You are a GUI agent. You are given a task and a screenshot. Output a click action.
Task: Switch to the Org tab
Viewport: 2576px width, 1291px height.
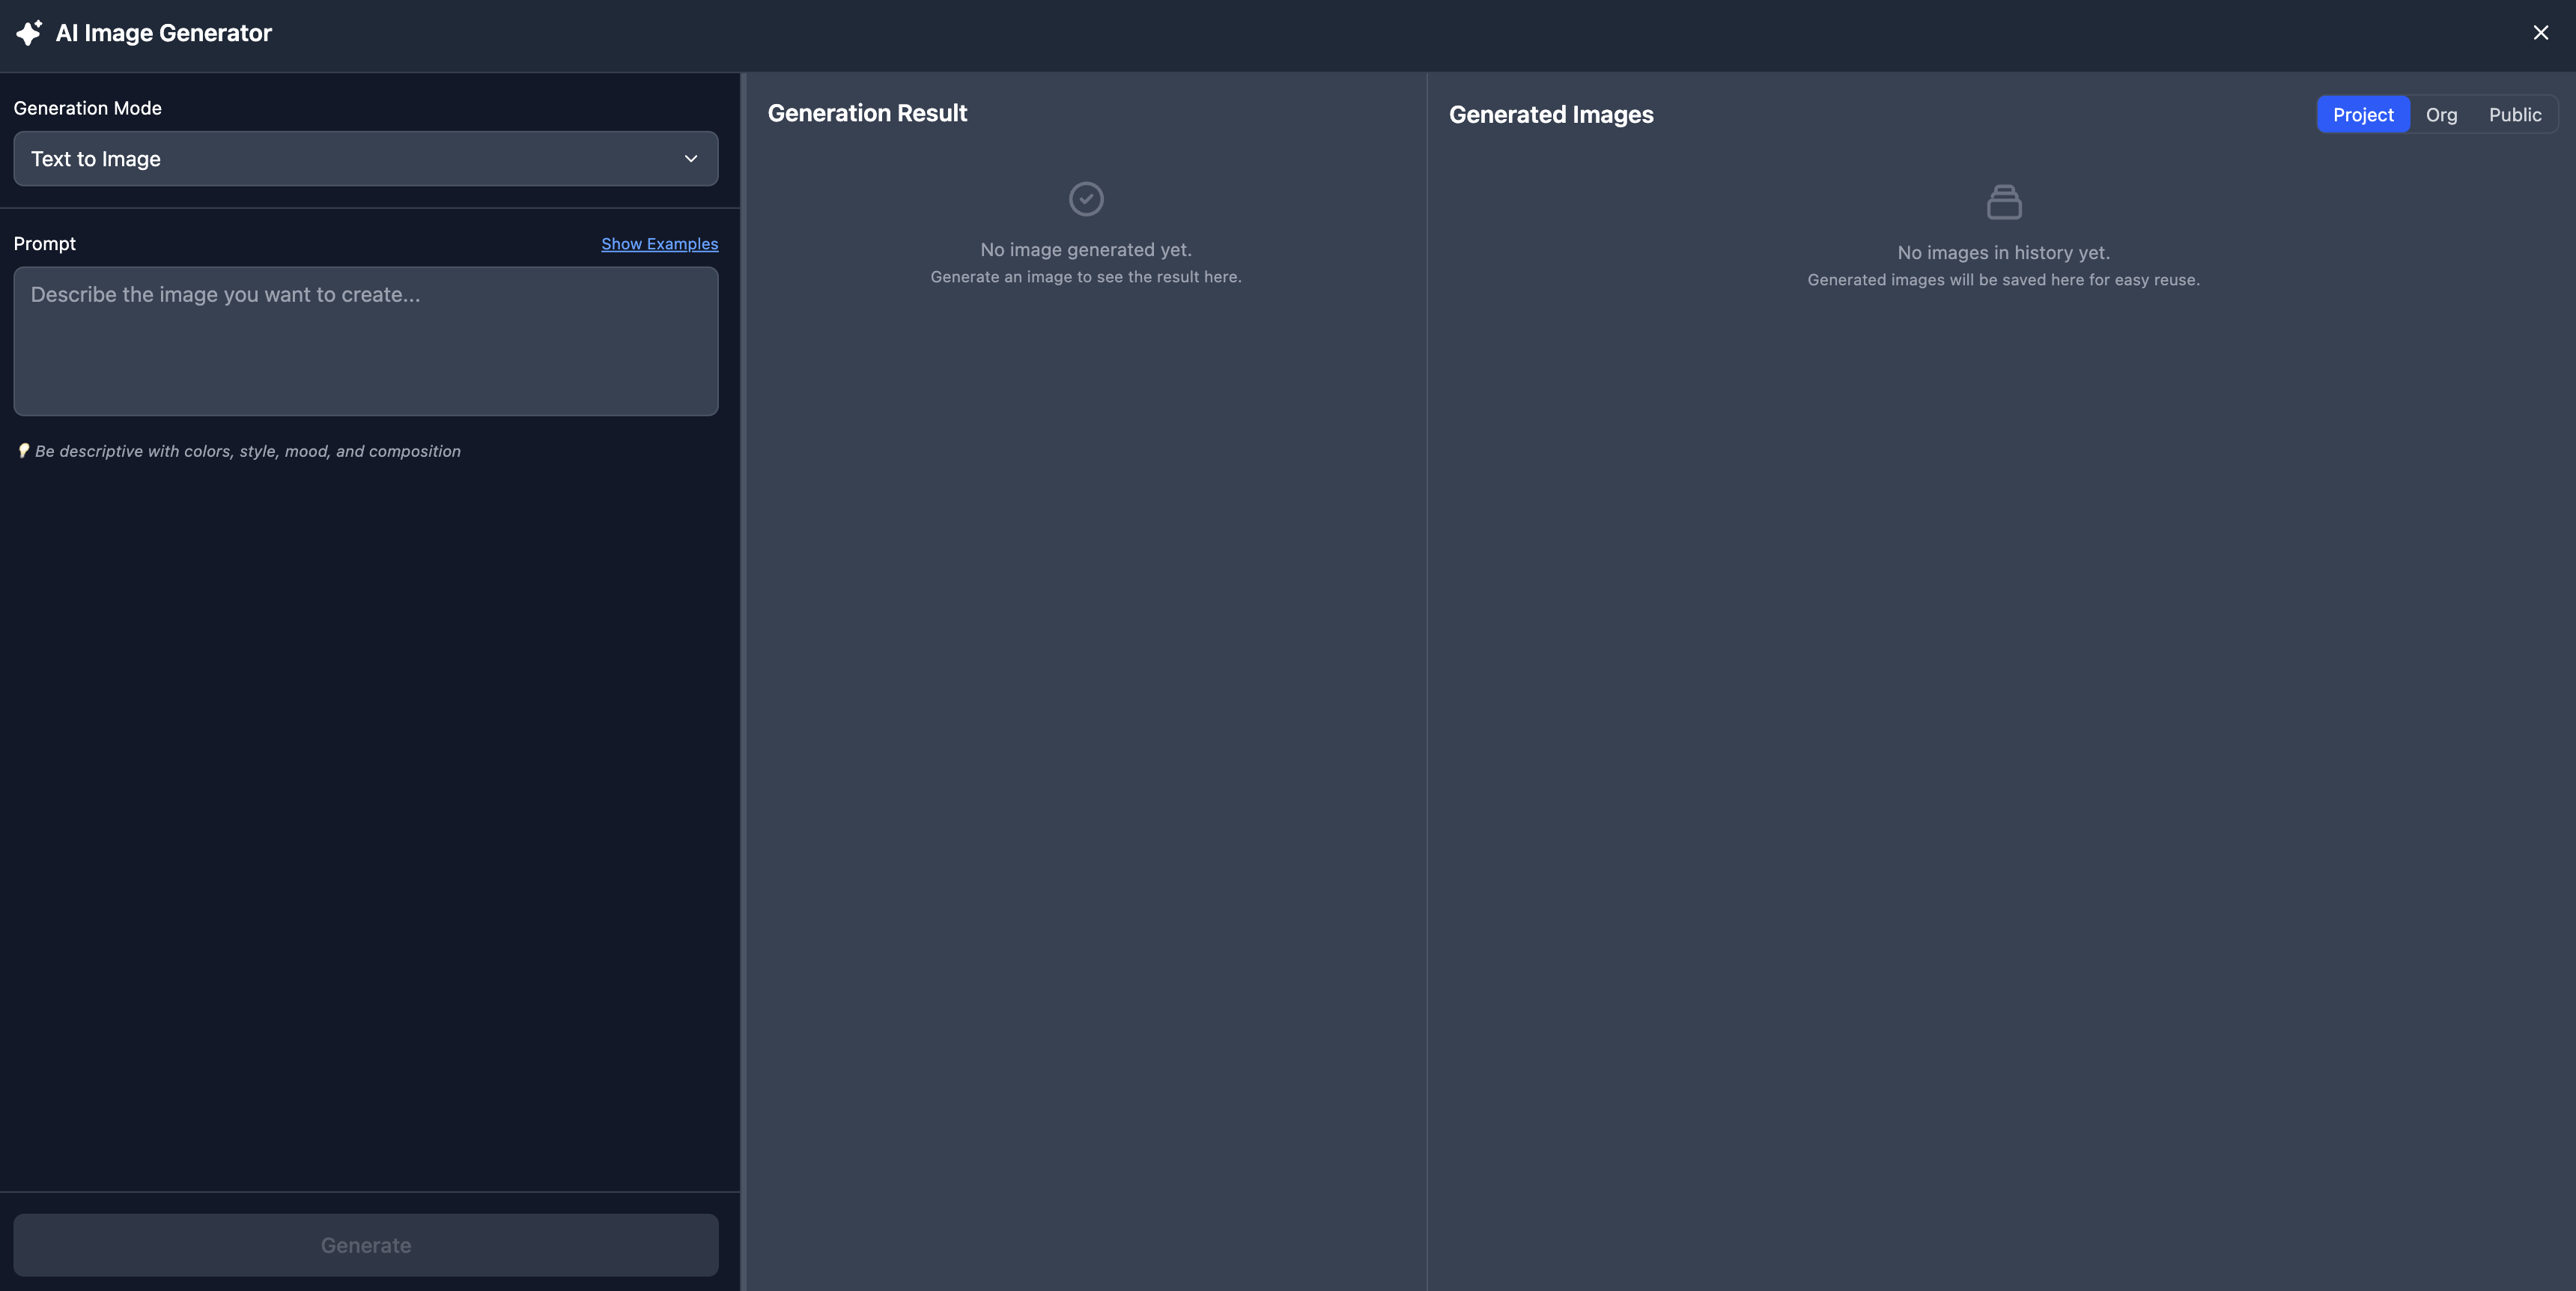(2441, 115)
